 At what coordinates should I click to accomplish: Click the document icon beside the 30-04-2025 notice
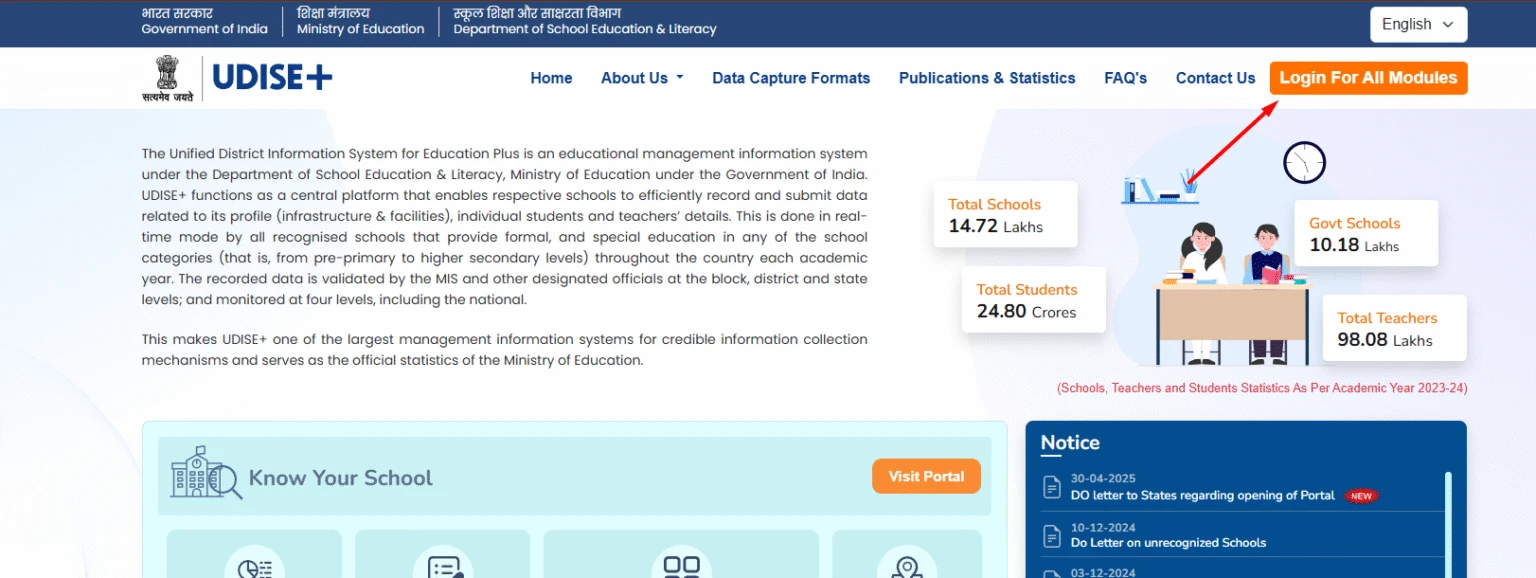[1052, 487]
